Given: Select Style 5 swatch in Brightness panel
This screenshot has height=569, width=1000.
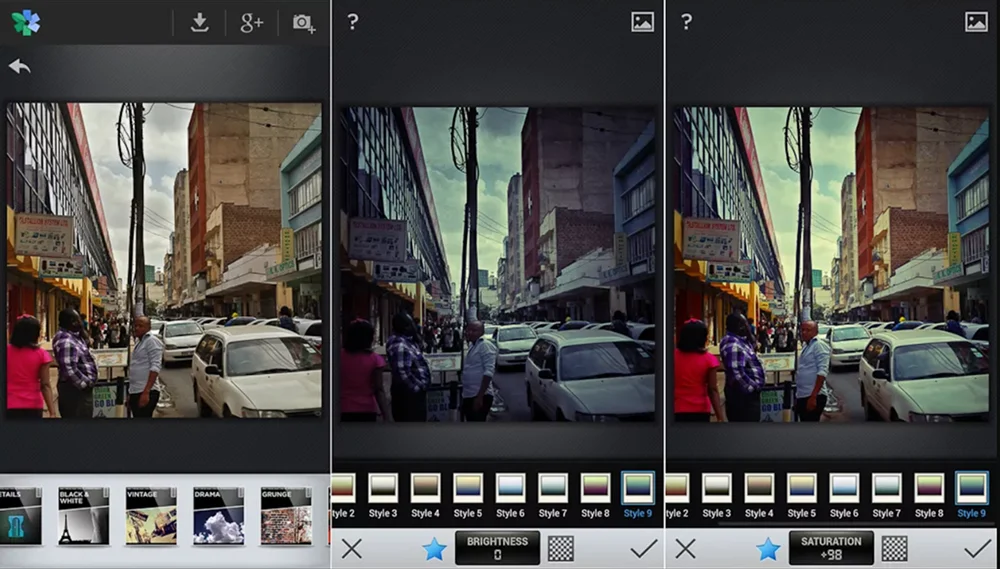Looking at the screenshot, I should [468, 495].
